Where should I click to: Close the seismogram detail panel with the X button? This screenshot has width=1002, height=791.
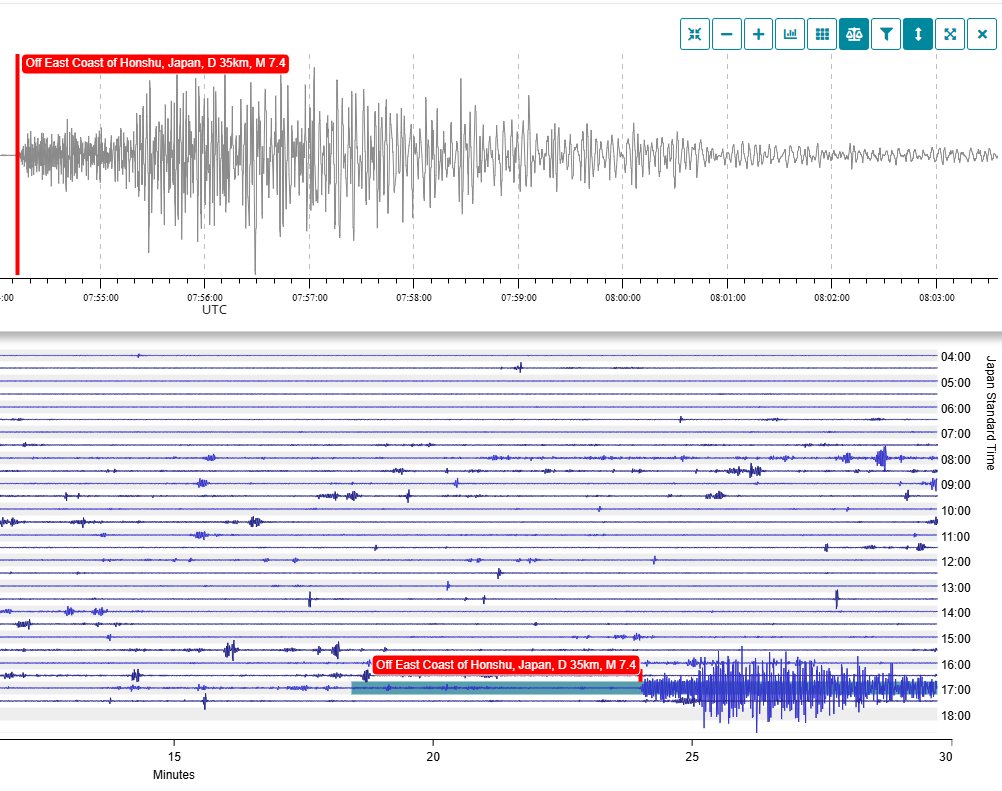pyautogui.click(x=982, y=34)
